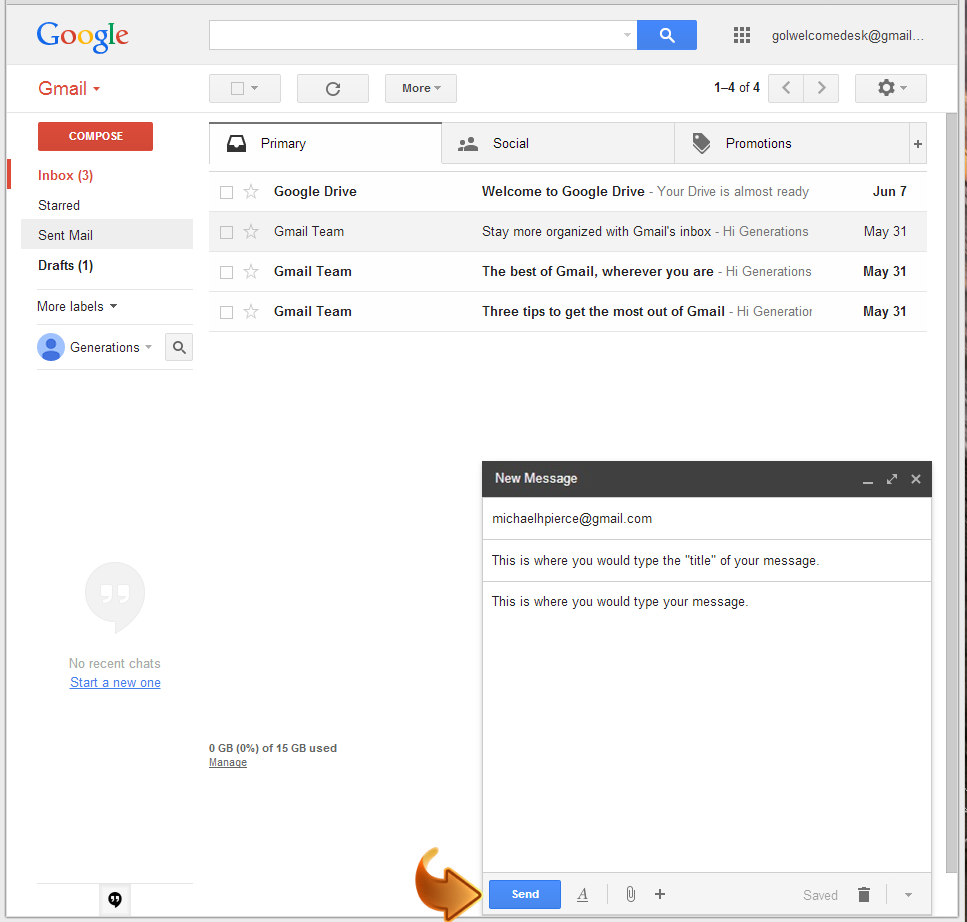Open the select-all dropdown arrow
967x922 pixels.
point(255,88)
